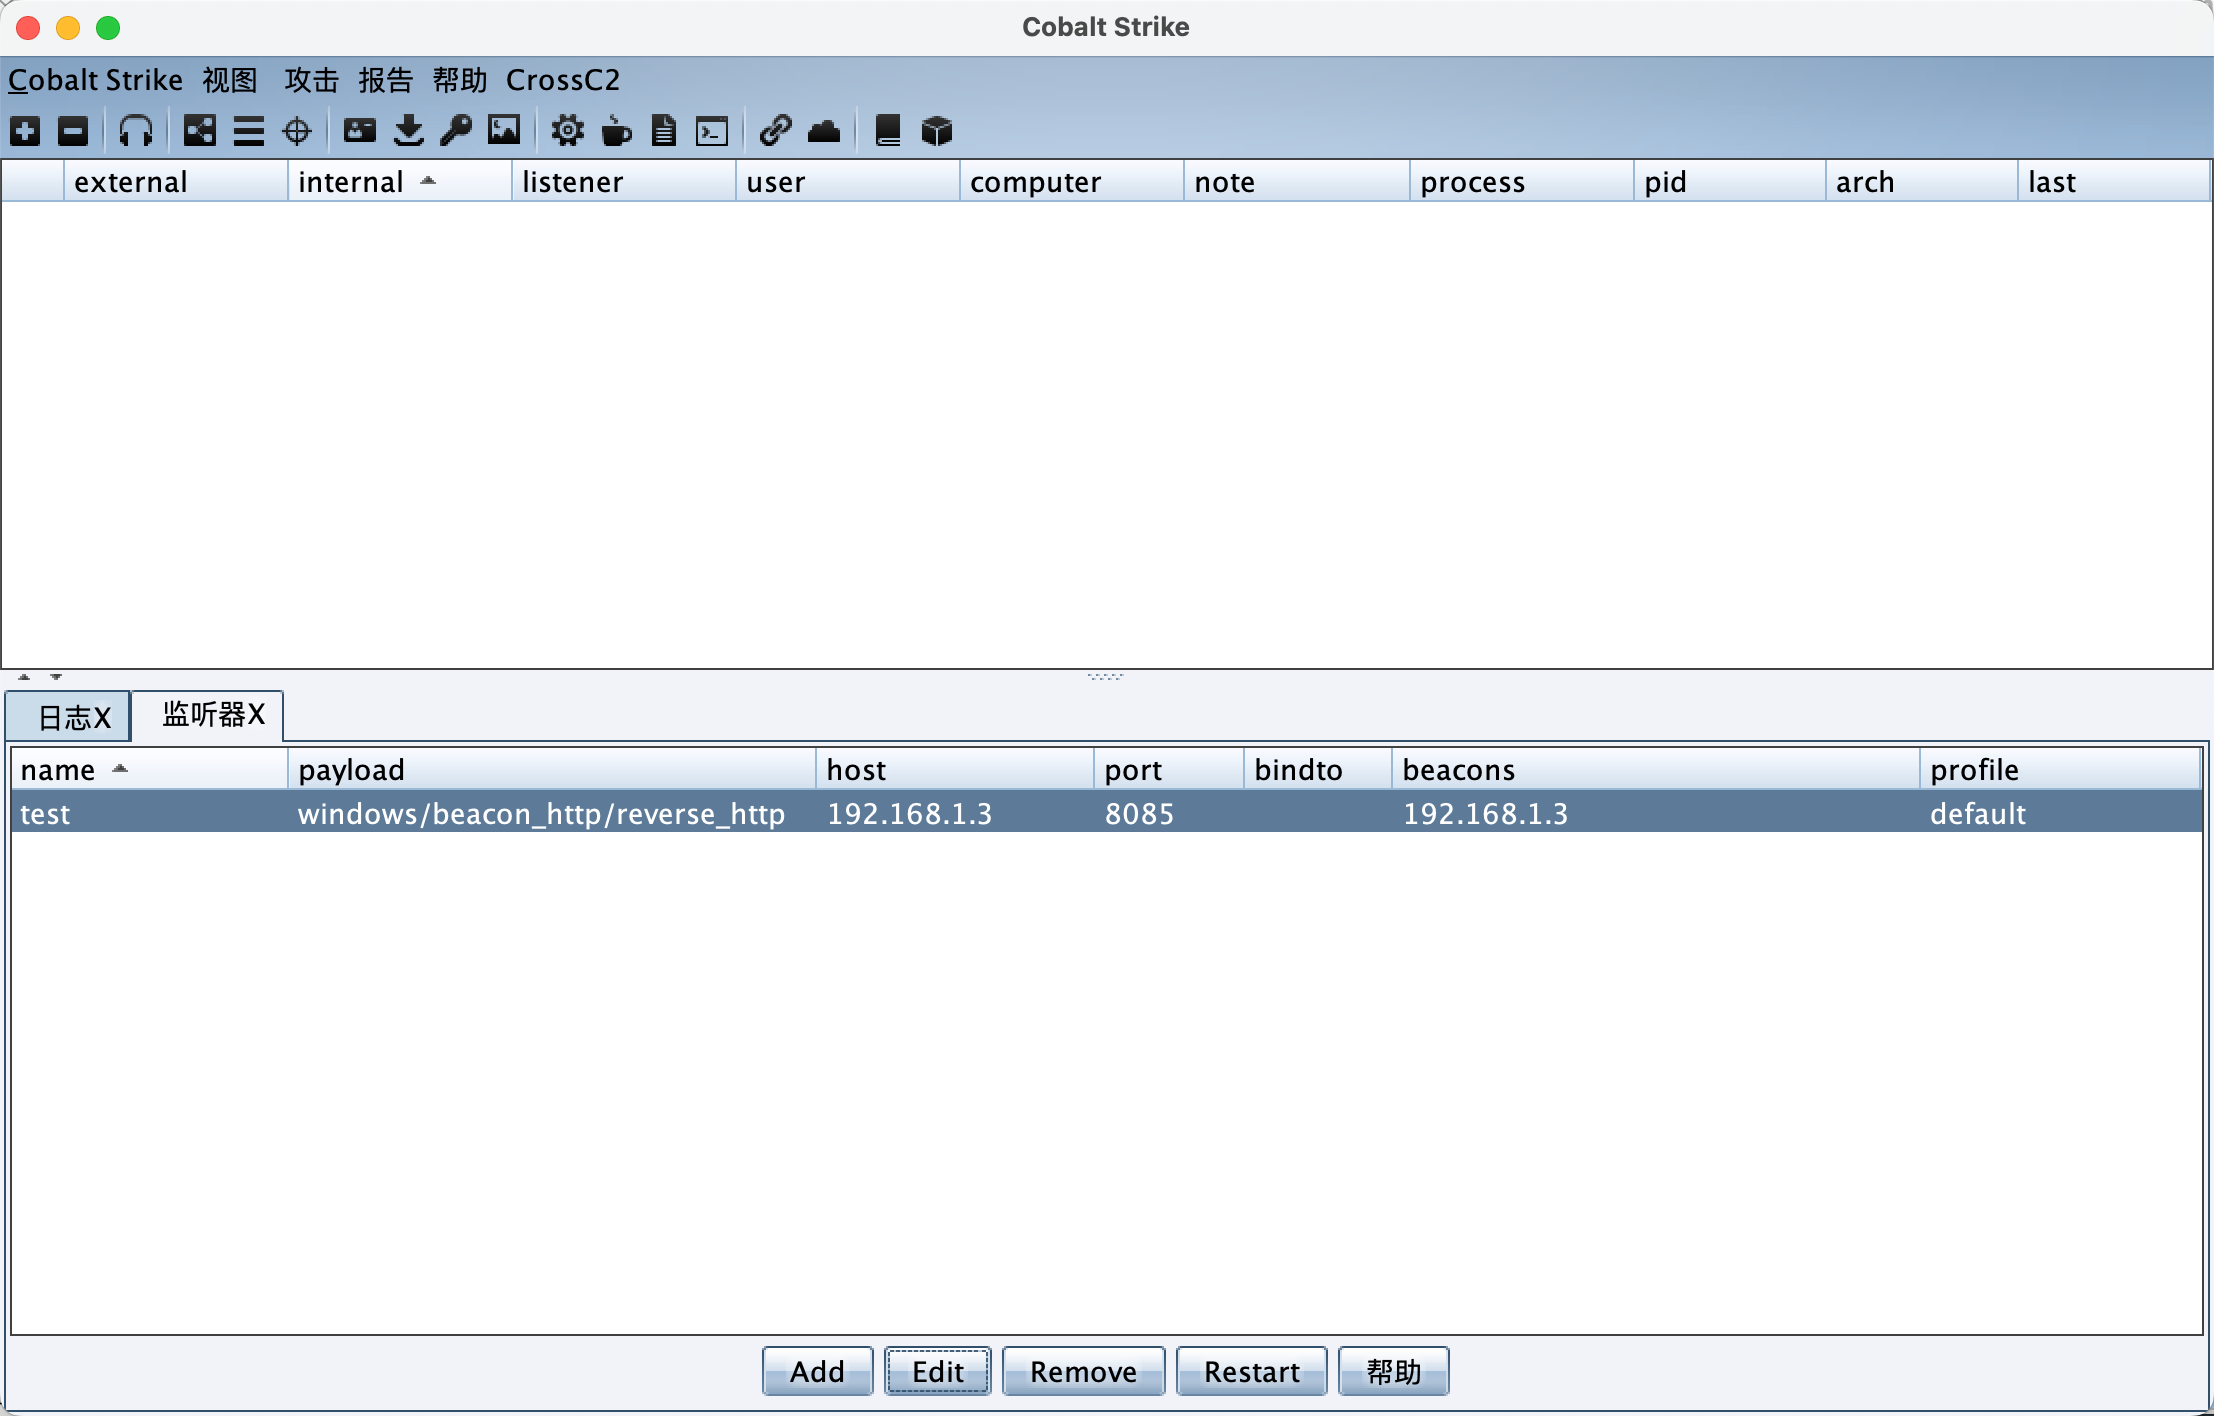2214x1416 pixels.
Task: Open keystrokes view key icon
Action: [456, 131]
